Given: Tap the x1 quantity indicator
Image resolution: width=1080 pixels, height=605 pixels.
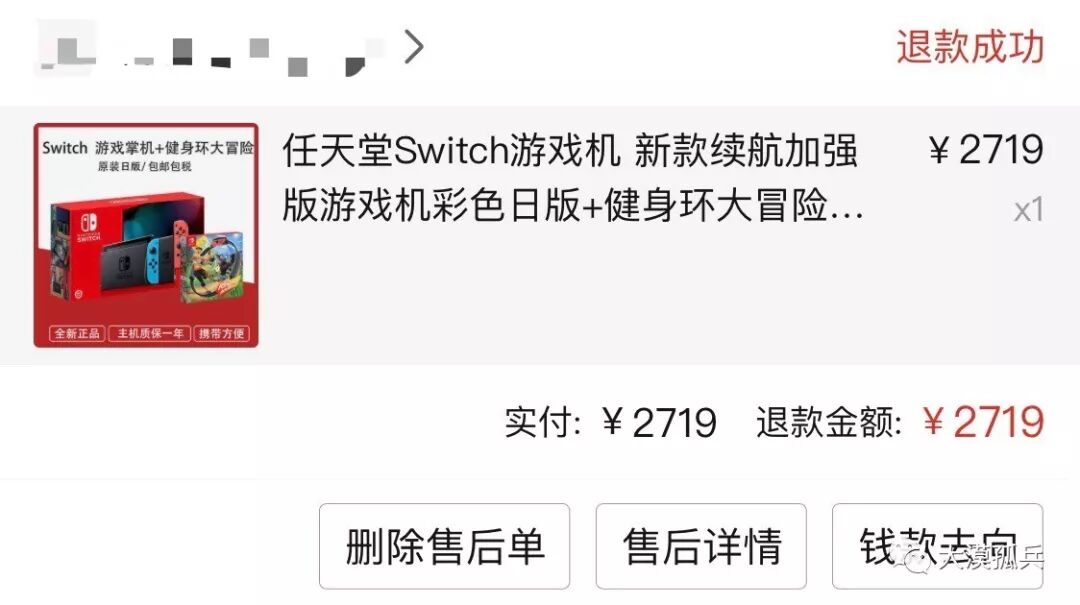Looking at the screenshot, I should pyautogui.click(x=1028, y=209).
